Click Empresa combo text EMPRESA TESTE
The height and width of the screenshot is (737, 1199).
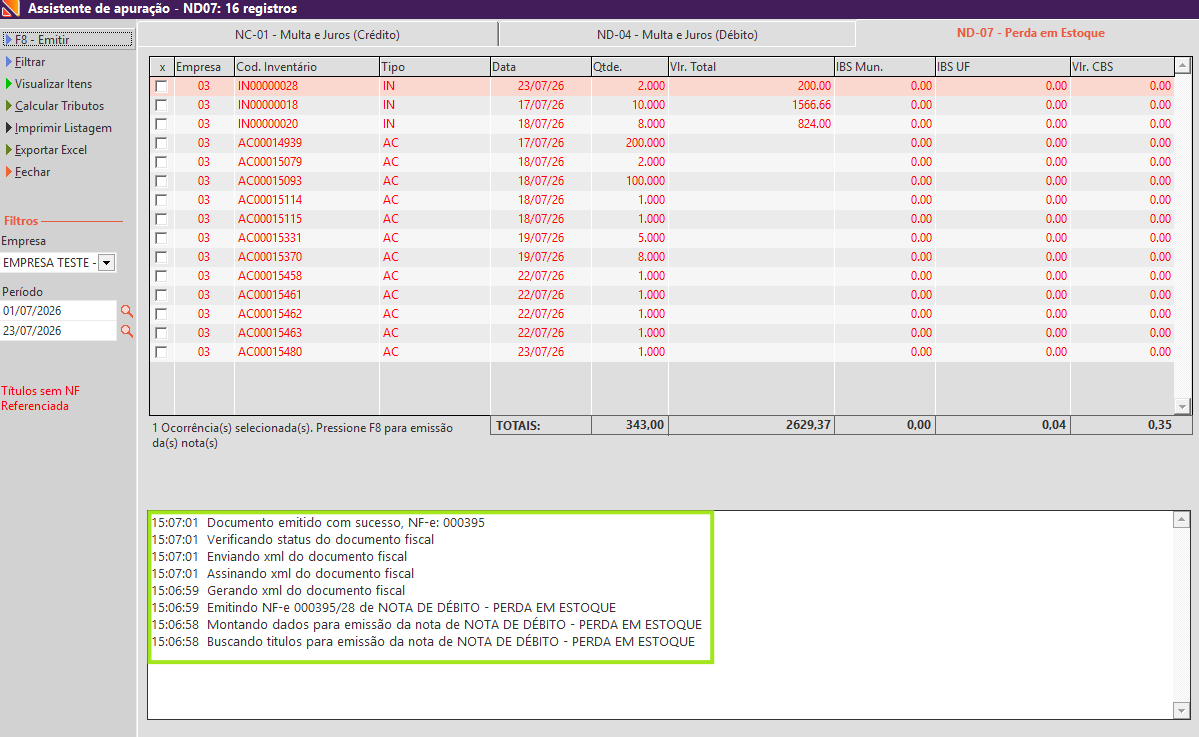[x=50, y=263]
